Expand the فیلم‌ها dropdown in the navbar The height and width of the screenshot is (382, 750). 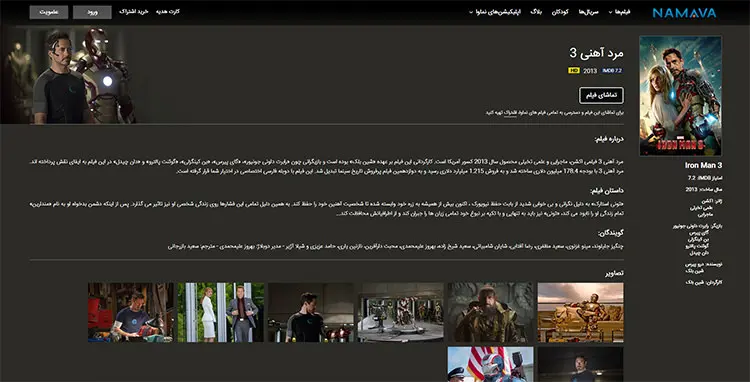(x=620, y=12)
